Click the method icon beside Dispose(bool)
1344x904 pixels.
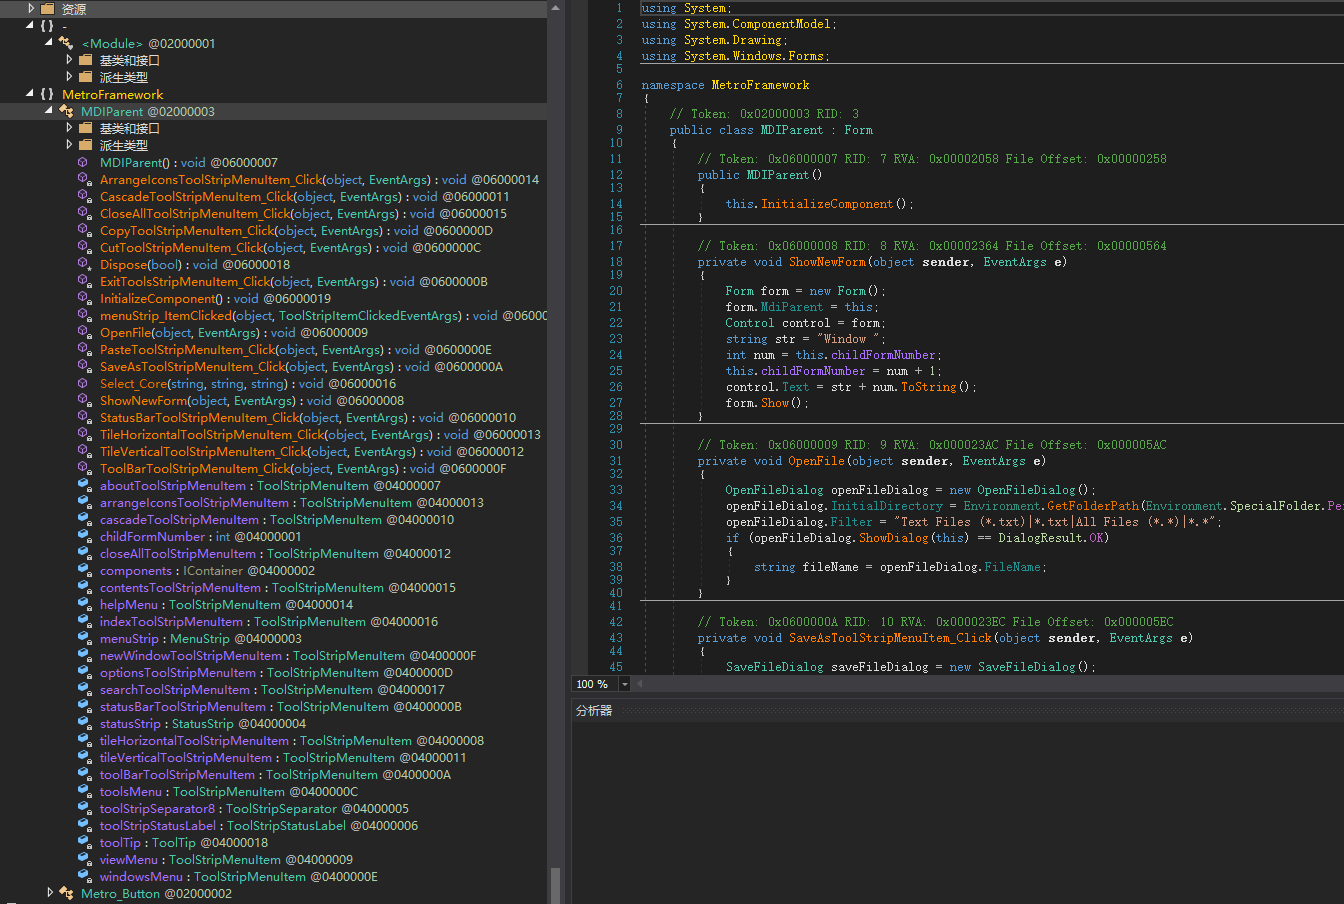[85, 264]
